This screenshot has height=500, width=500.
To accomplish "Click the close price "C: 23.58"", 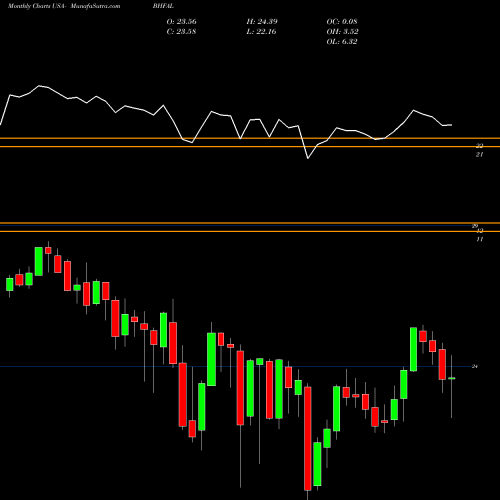I will [x=181, y=32].
